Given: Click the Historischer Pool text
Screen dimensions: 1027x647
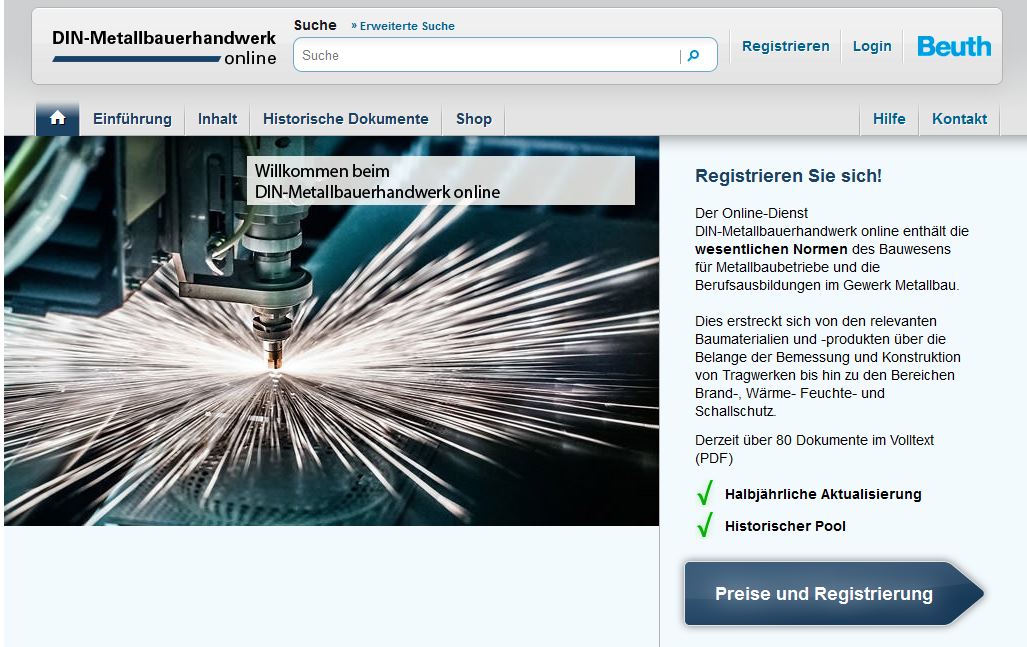Looking at the screenshot, I should pos(785,526).
